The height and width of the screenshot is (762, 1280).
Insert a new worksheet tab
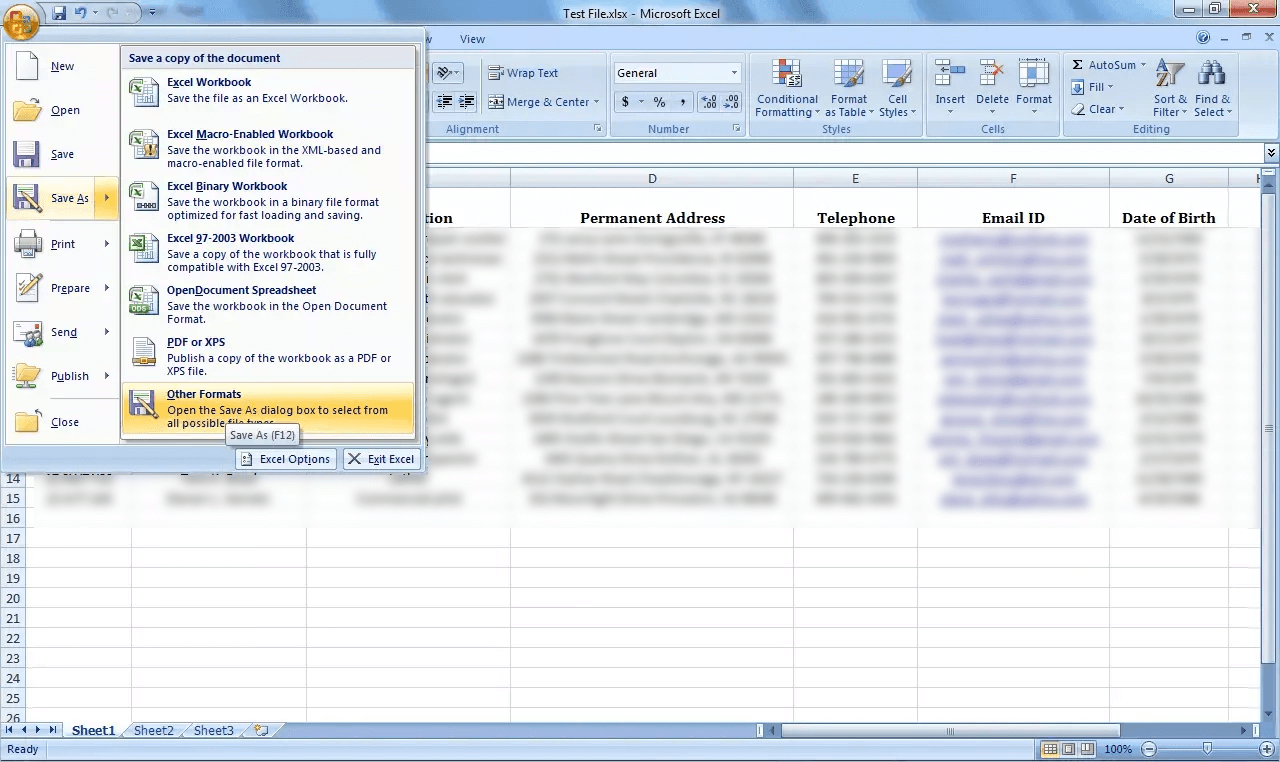[x=258, y=731]
